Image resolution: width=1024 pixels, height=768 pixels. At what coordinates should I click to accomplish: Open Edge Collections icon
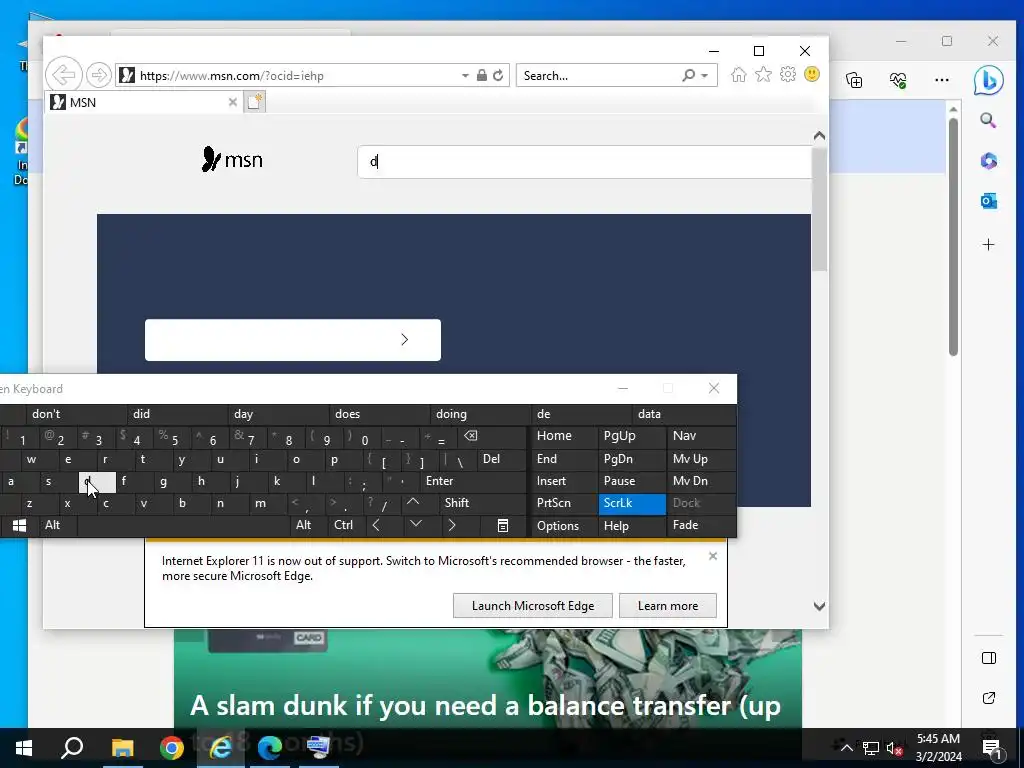coord(854,80)
